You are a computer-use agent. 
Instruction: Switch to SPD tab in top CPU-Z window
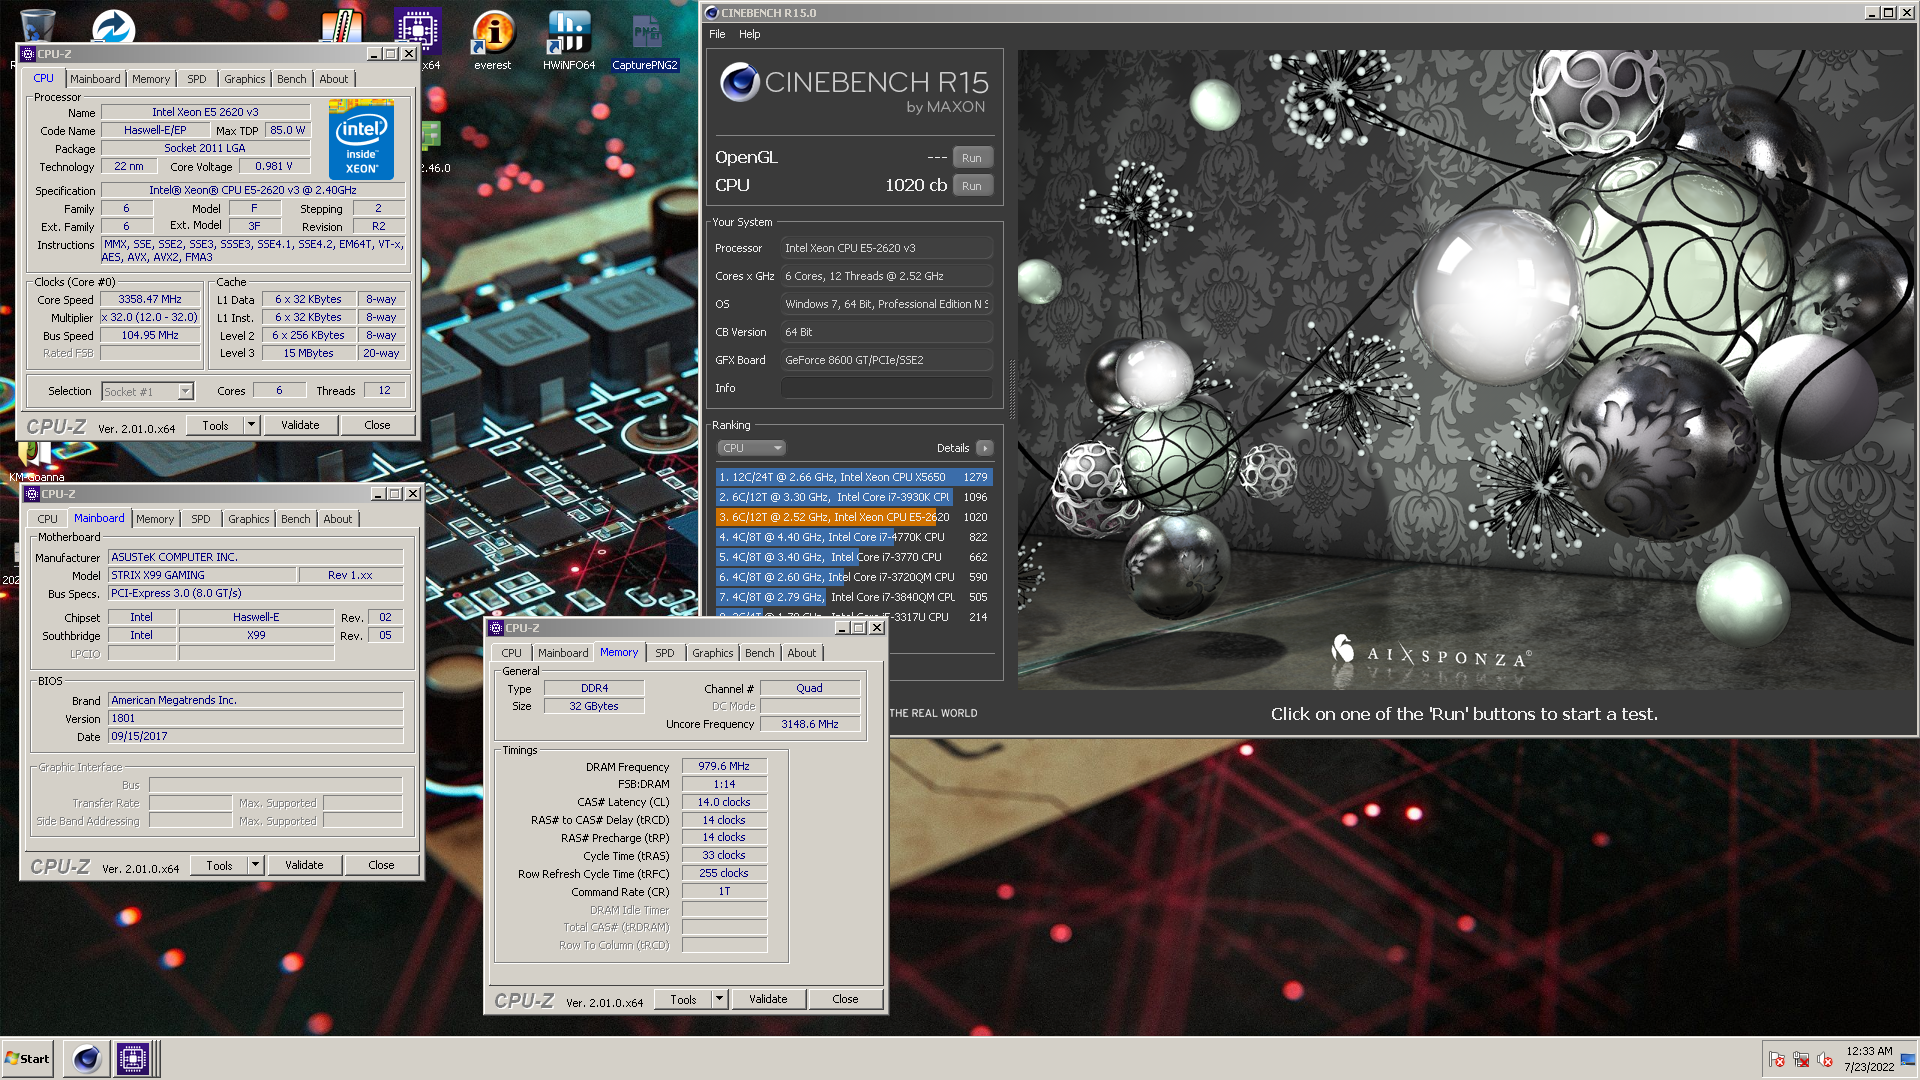pos(197,79)
